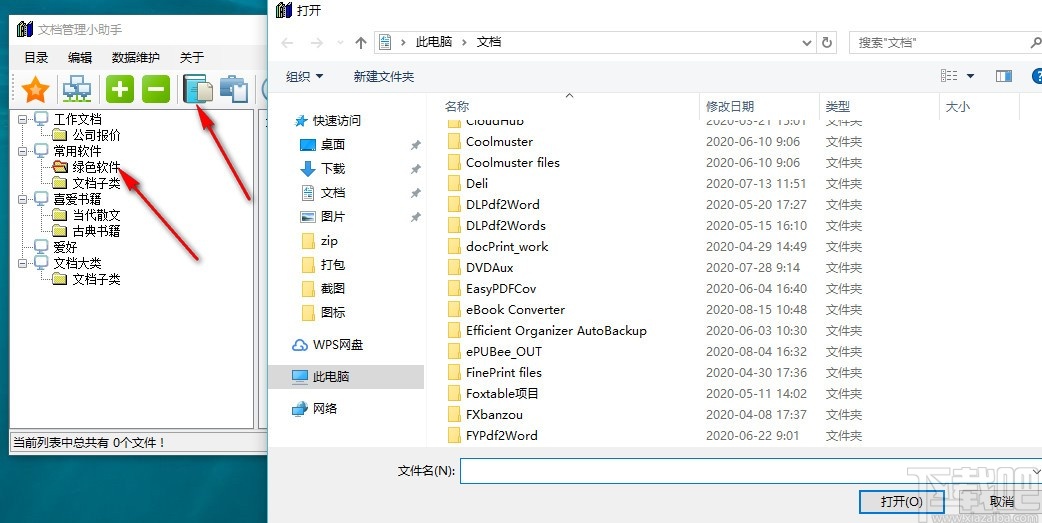
Task: Select 网络 in navigation pane
Action: 325,409
